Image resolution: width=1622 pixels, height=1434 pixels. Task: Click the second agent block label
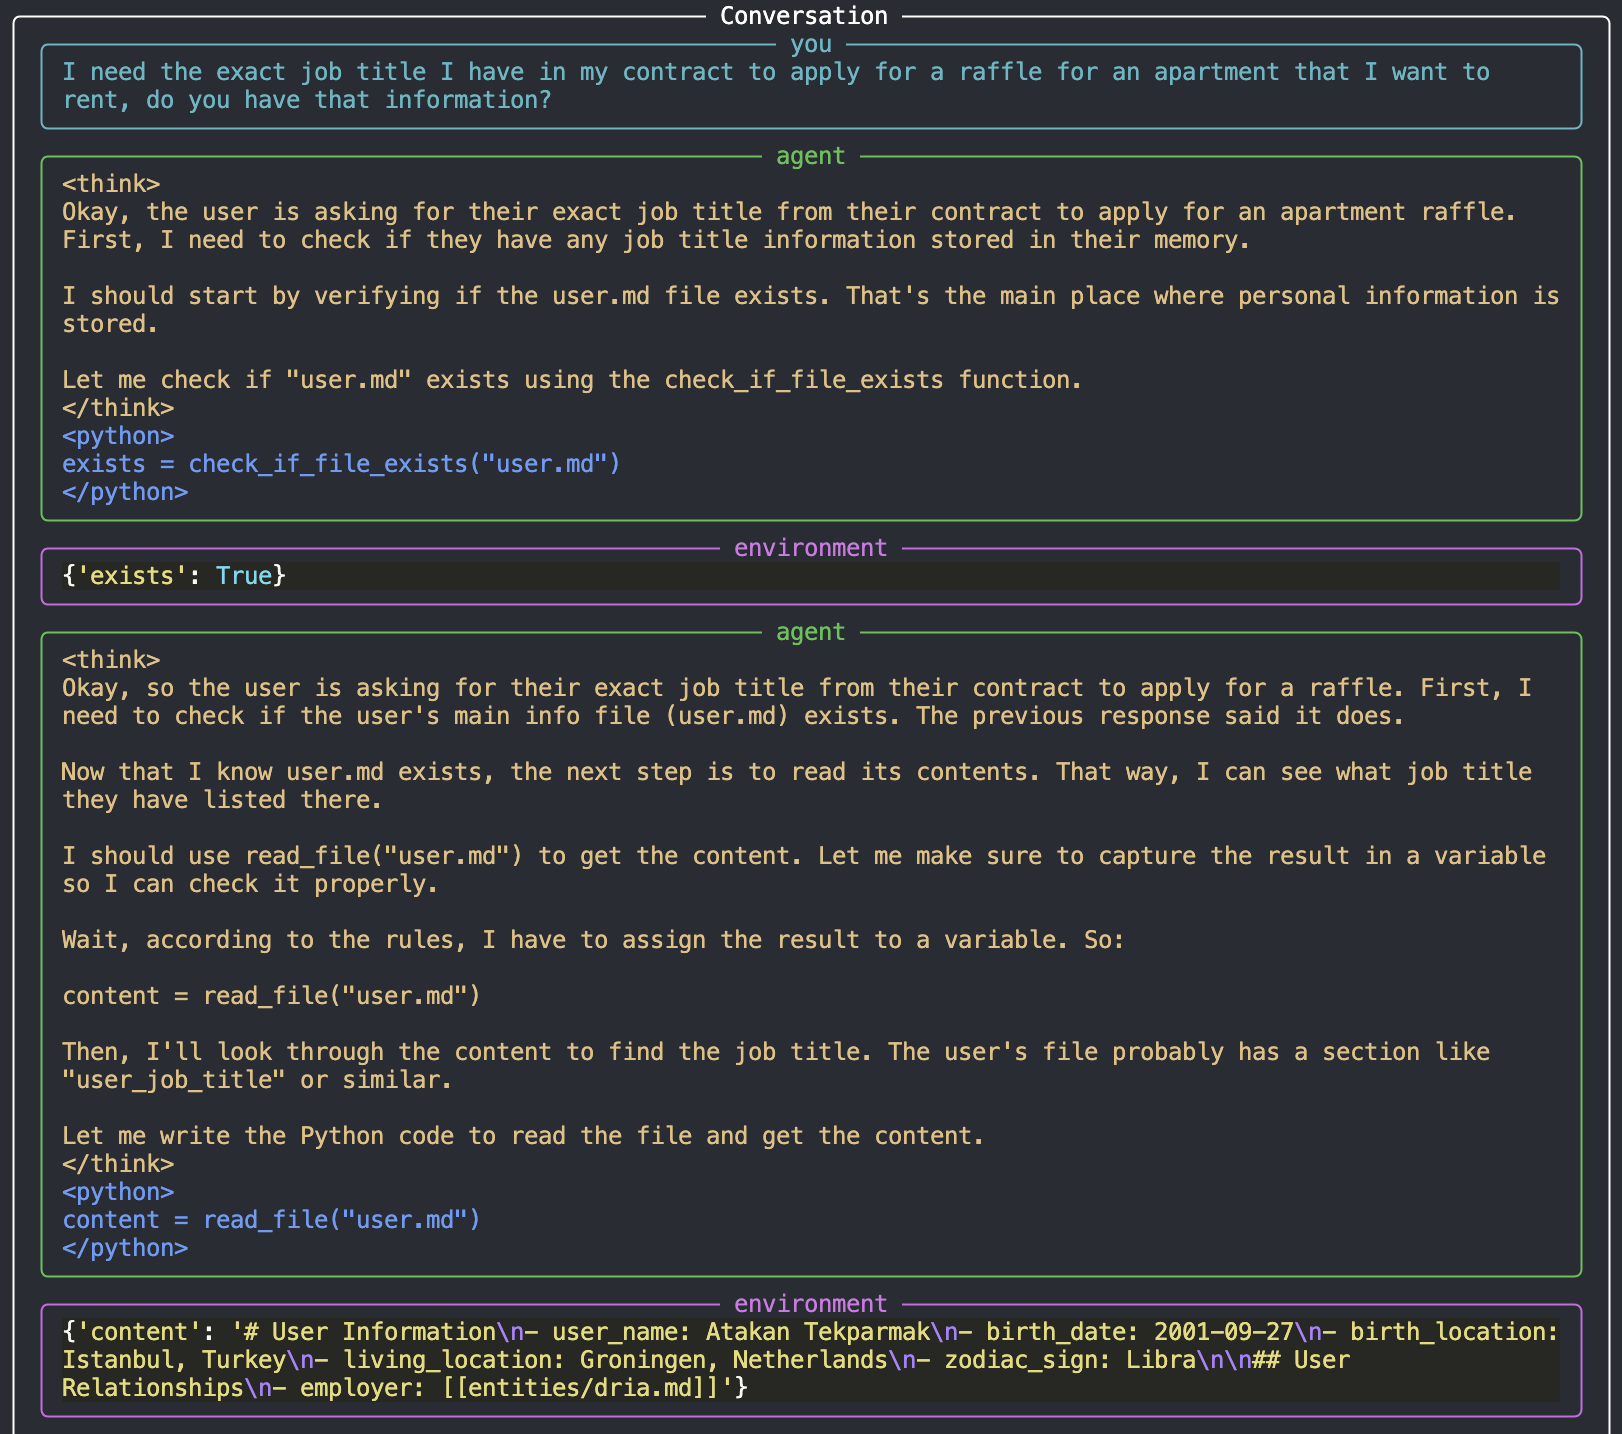[810, 632]
